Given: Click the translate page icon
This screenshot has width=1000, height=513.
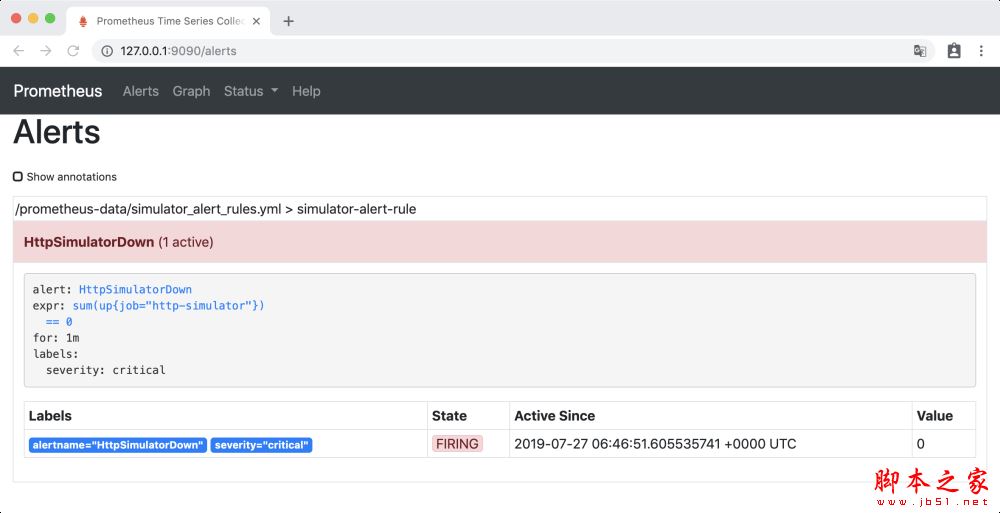Looking at the screenshot, I should [x=920, y=51].
